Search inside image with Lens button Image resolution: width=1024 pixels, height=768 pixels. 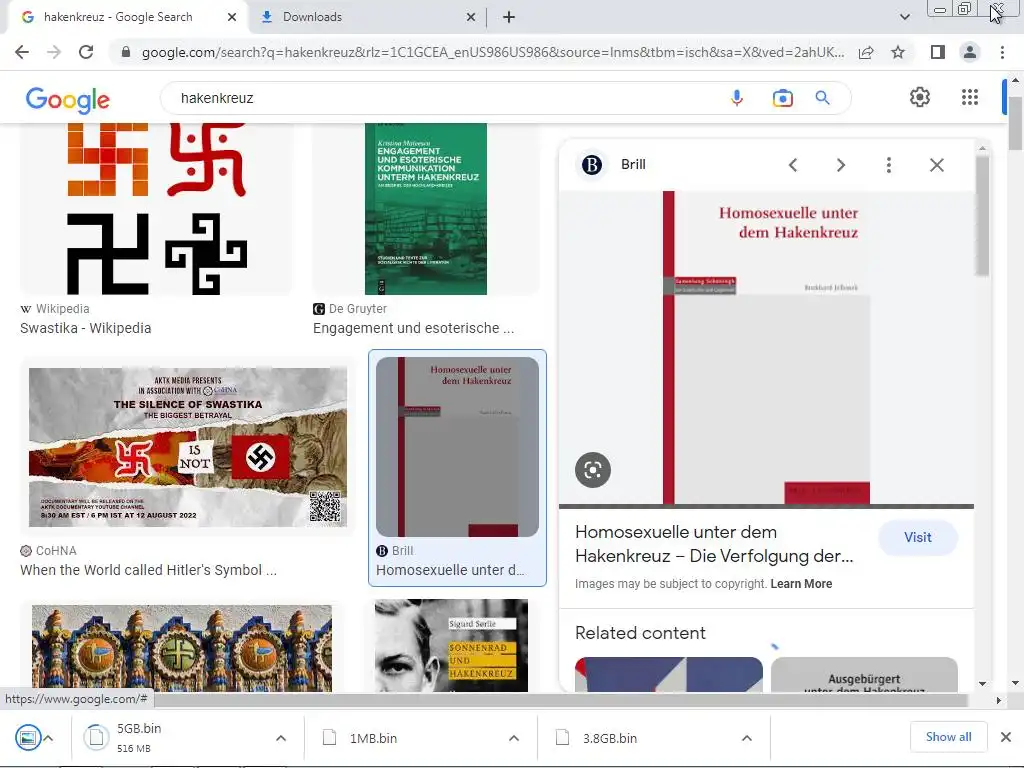(593, 470)
